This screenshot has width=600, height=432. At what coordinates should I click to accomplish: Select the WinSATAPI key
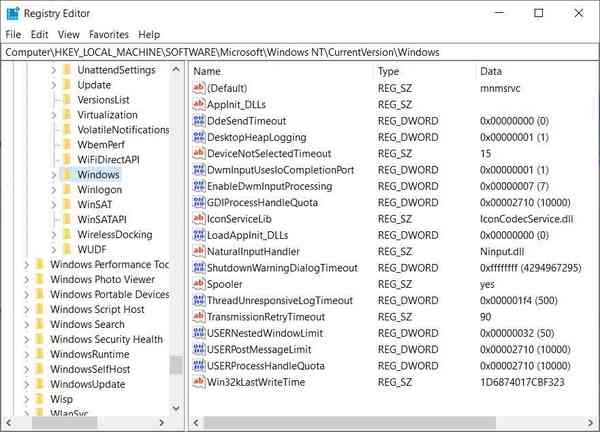click(x=102, y=220)
